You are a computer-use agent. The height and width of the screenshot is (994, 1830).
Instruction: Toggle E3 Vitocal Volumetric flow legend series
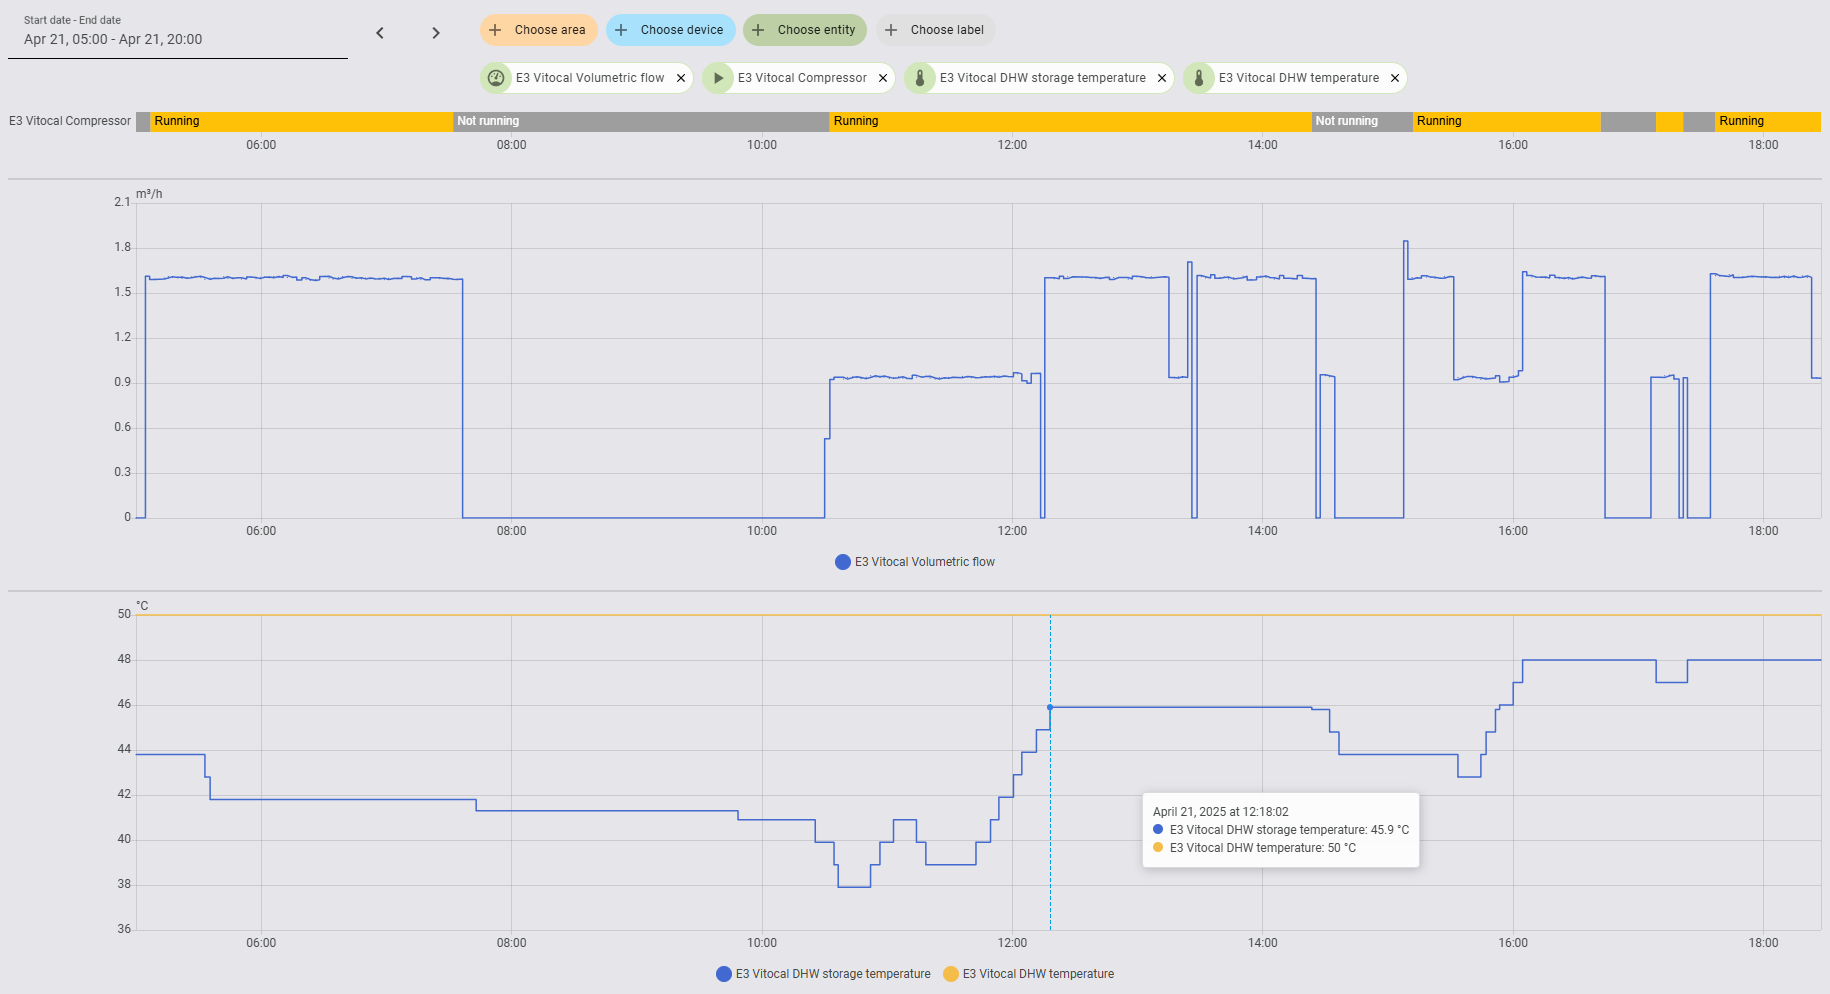[915, 562]
